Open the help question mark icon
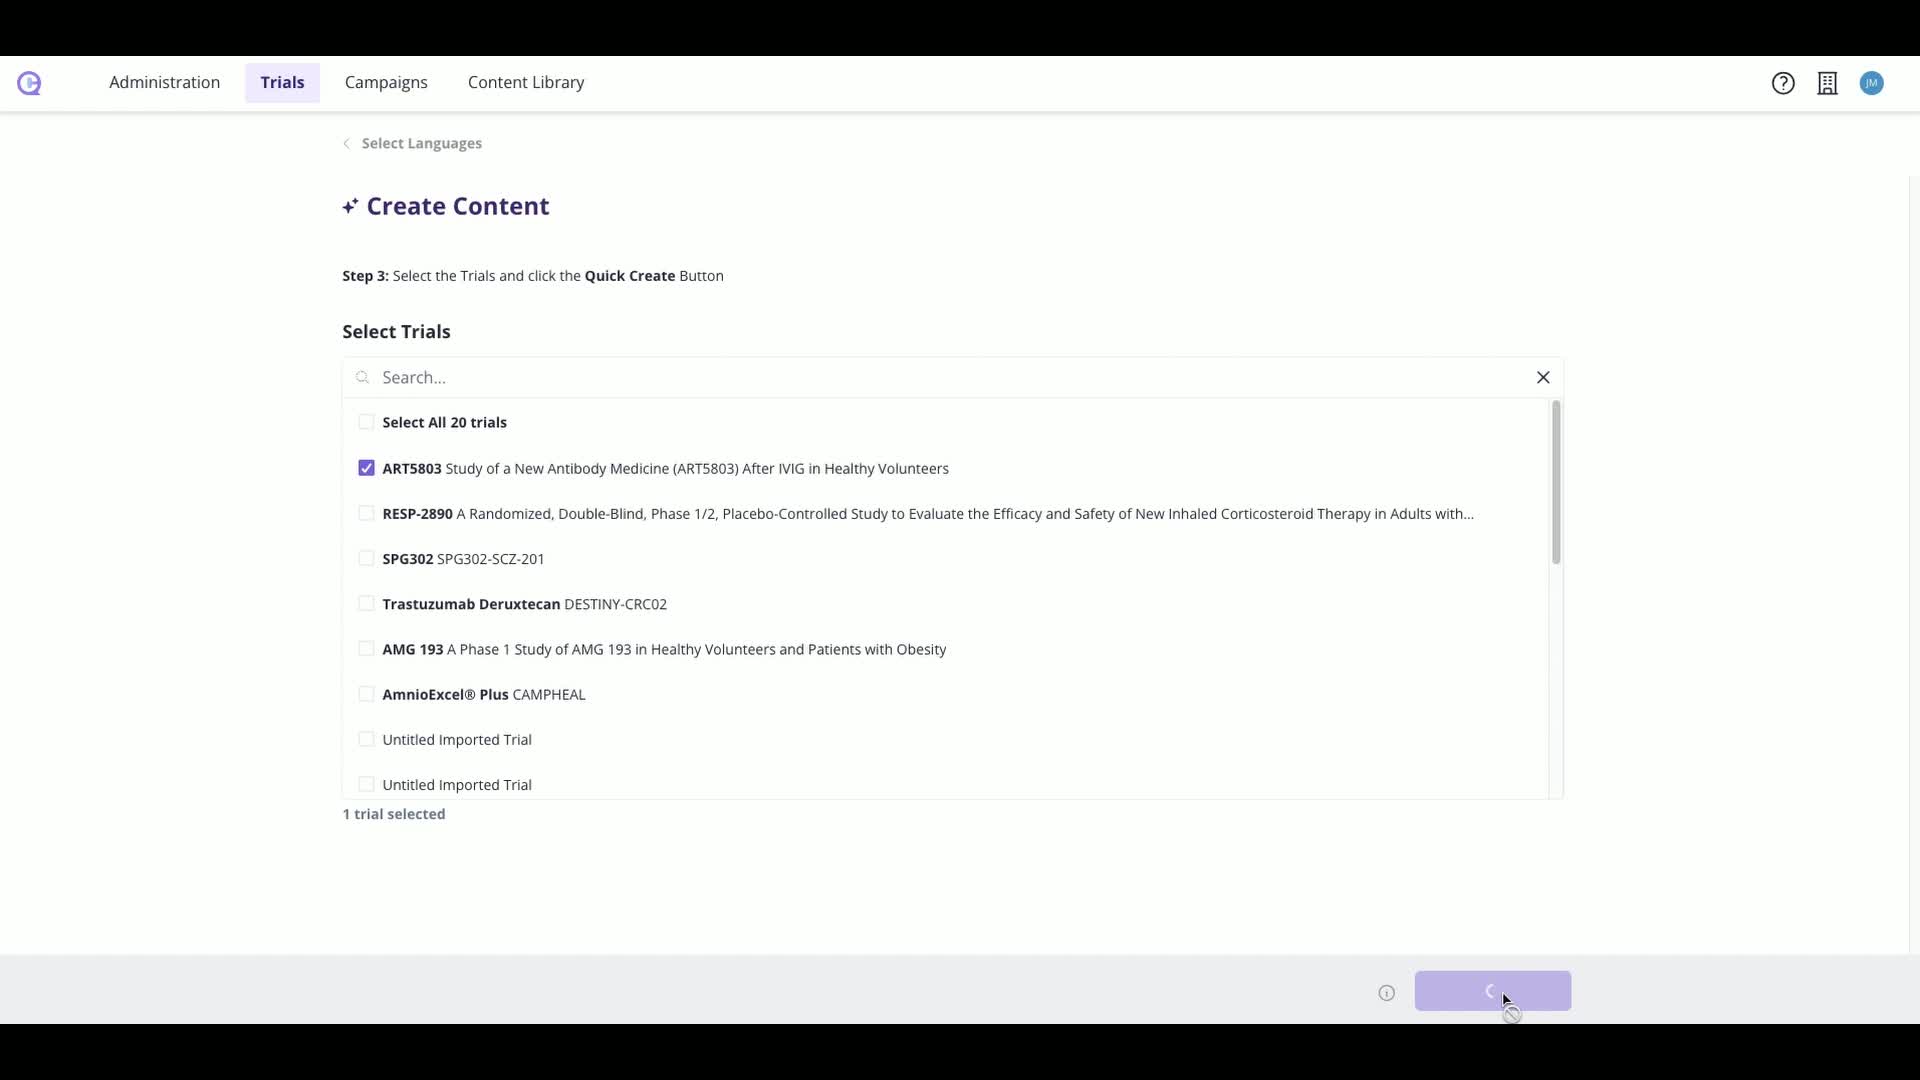This screenshot has height=1080, width=1920. click(1783, 83)
